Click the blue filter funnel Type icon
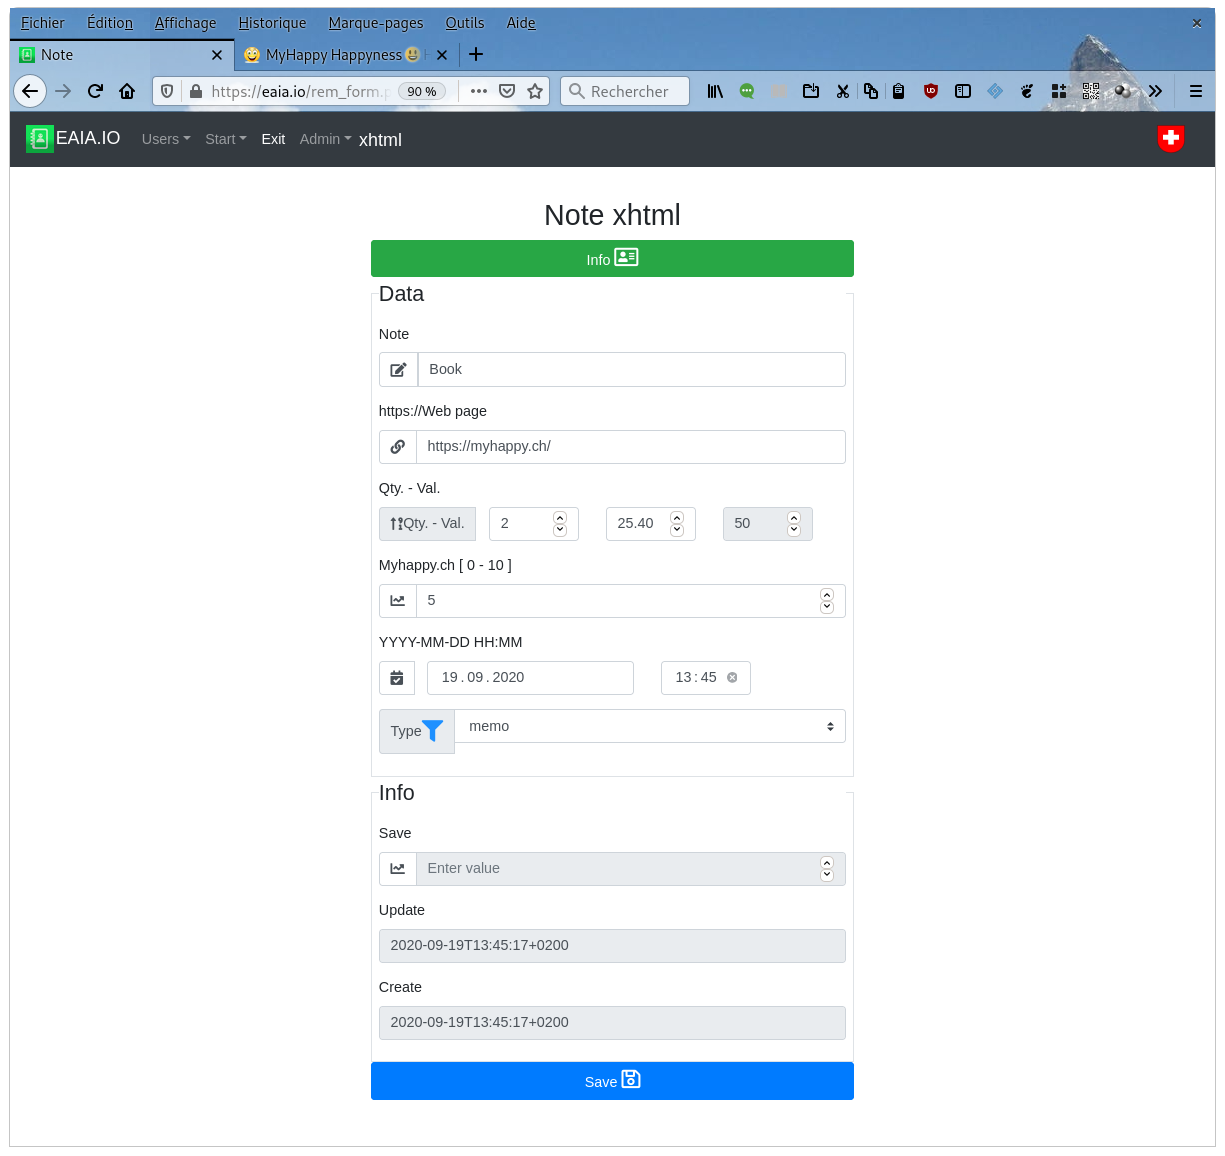Image resolution: width=1225 pixels, height=1156 pixels. point(432,731)
